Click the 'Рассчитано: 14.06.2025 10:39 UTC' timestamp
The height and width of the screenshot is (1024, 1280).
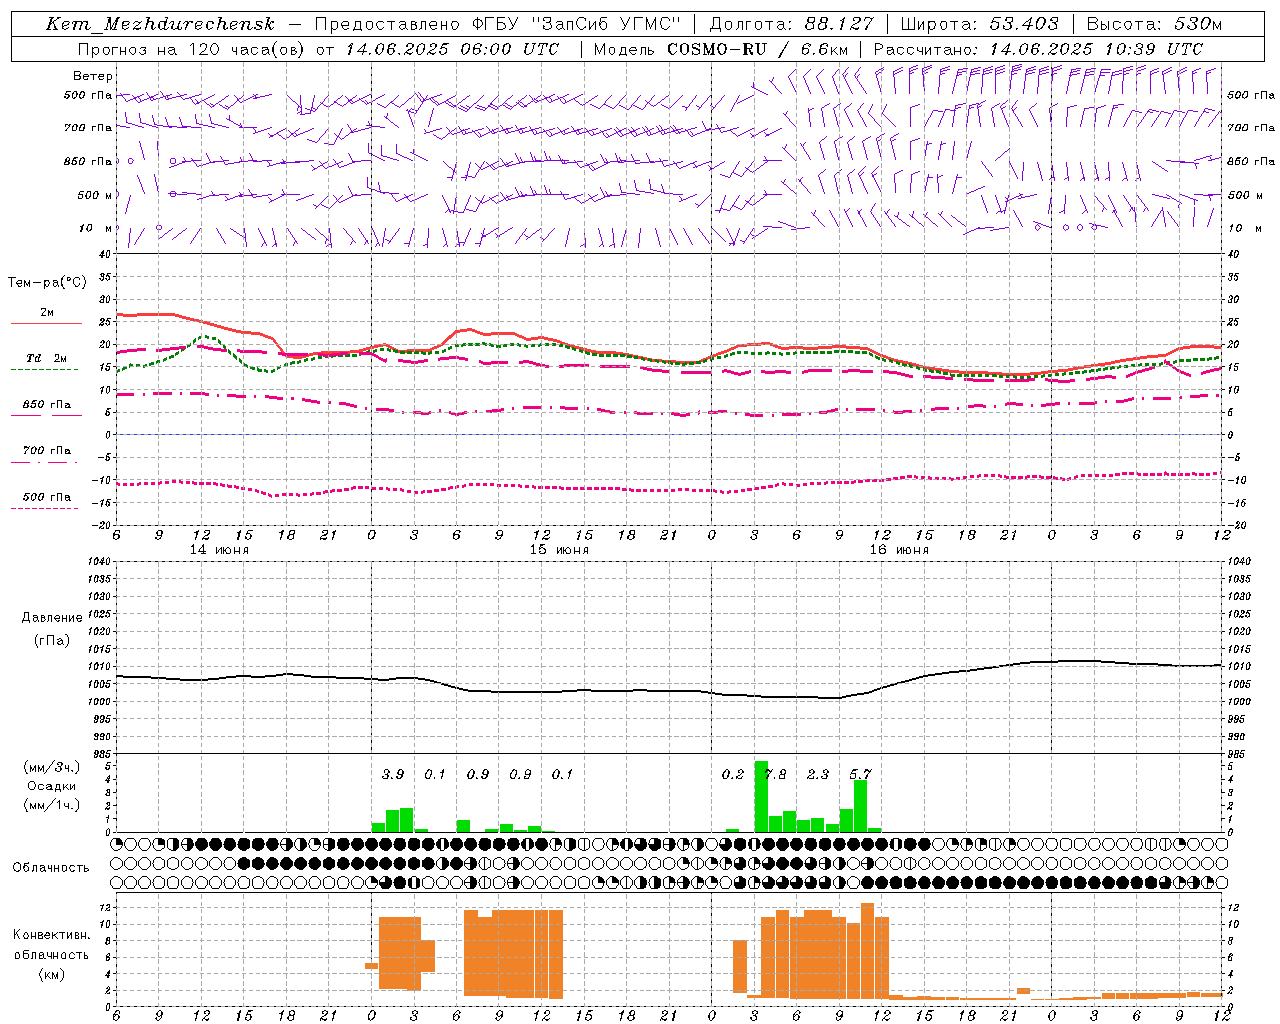(x=1038, y=49)
